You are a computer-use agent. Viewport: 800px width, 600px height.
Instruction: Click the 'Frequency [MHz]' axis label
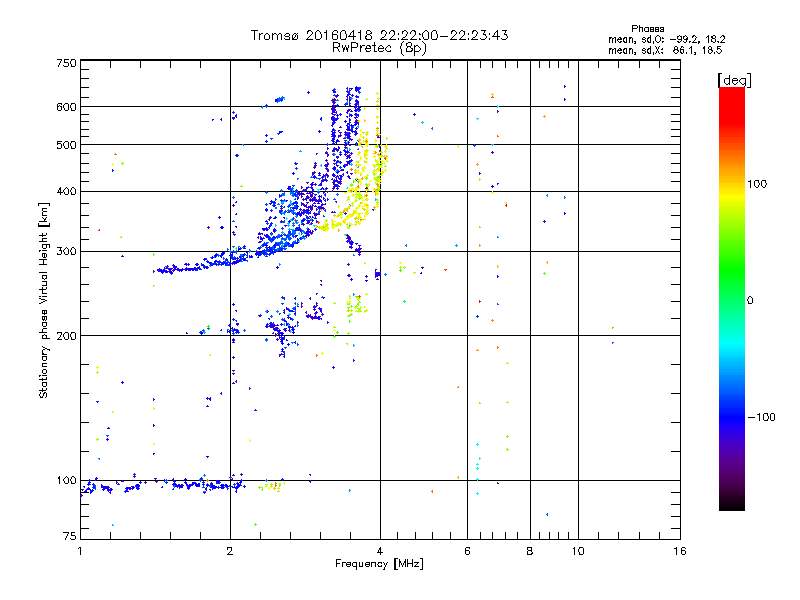tap(379, 564)
